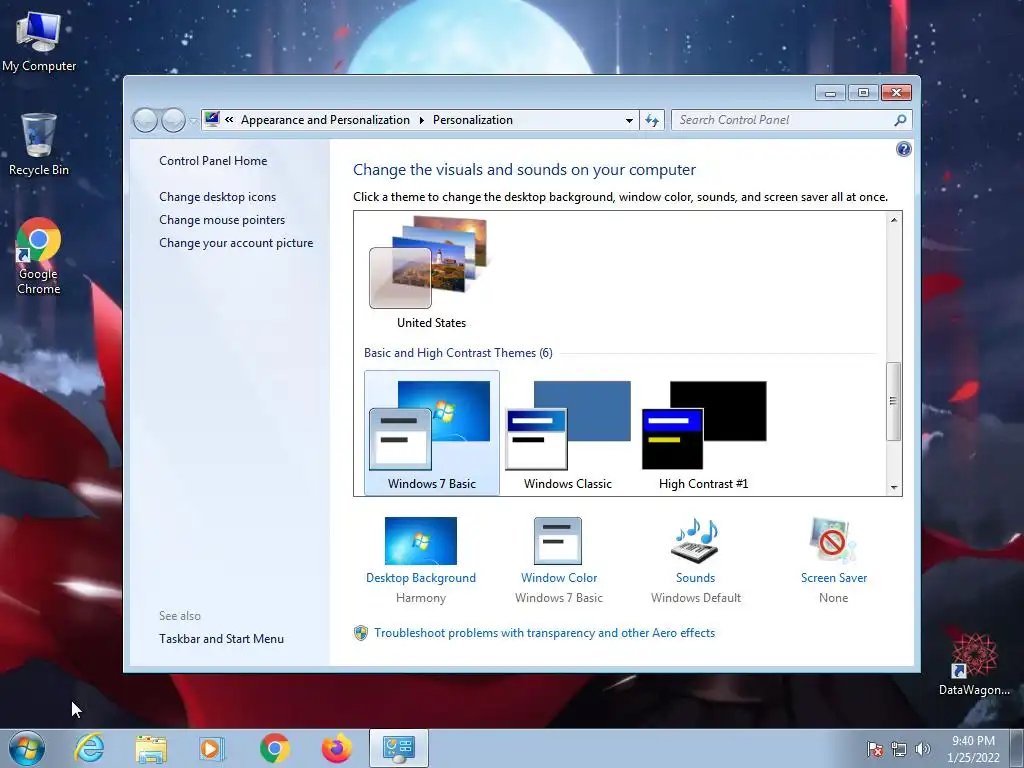Open Taskbar and Start Menu link
Screen dimensions: 1024x768
221,639
